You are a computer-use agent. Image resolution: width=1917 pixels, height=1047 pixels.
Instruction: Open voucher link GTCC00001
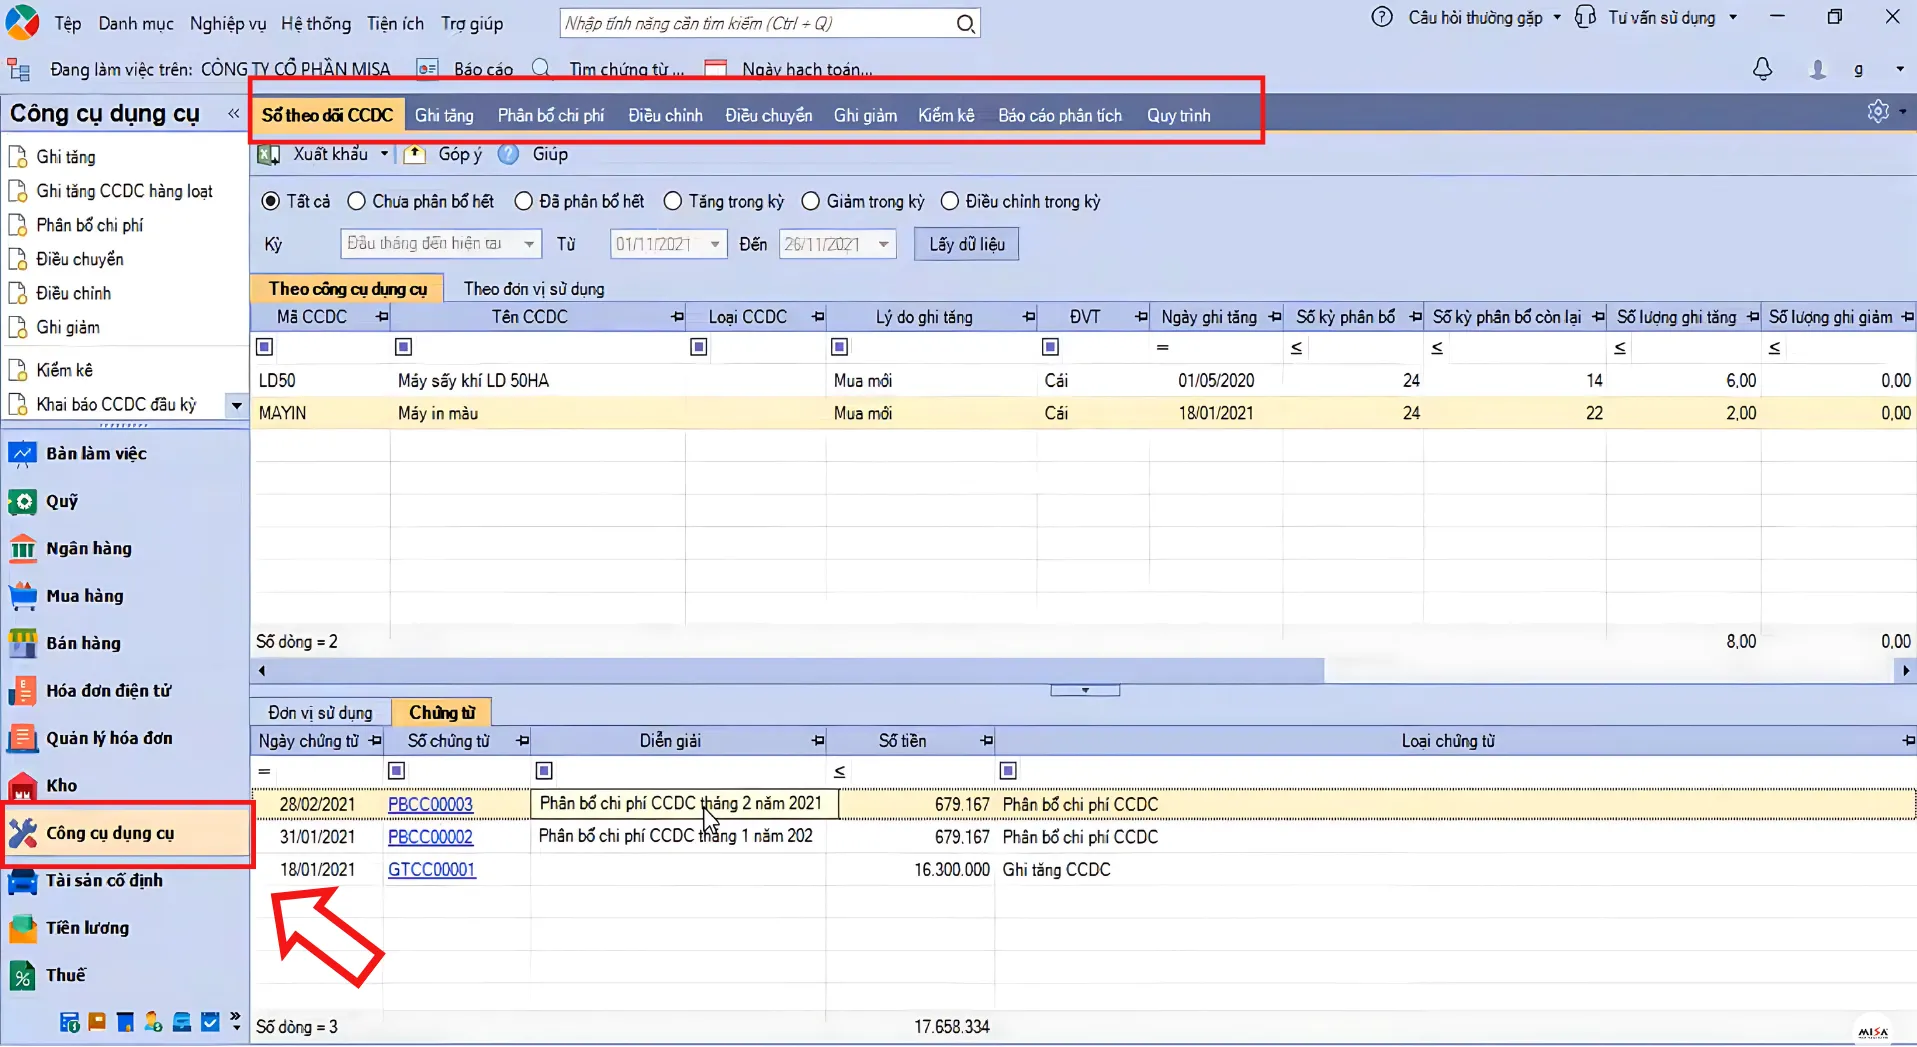point(432,870)
